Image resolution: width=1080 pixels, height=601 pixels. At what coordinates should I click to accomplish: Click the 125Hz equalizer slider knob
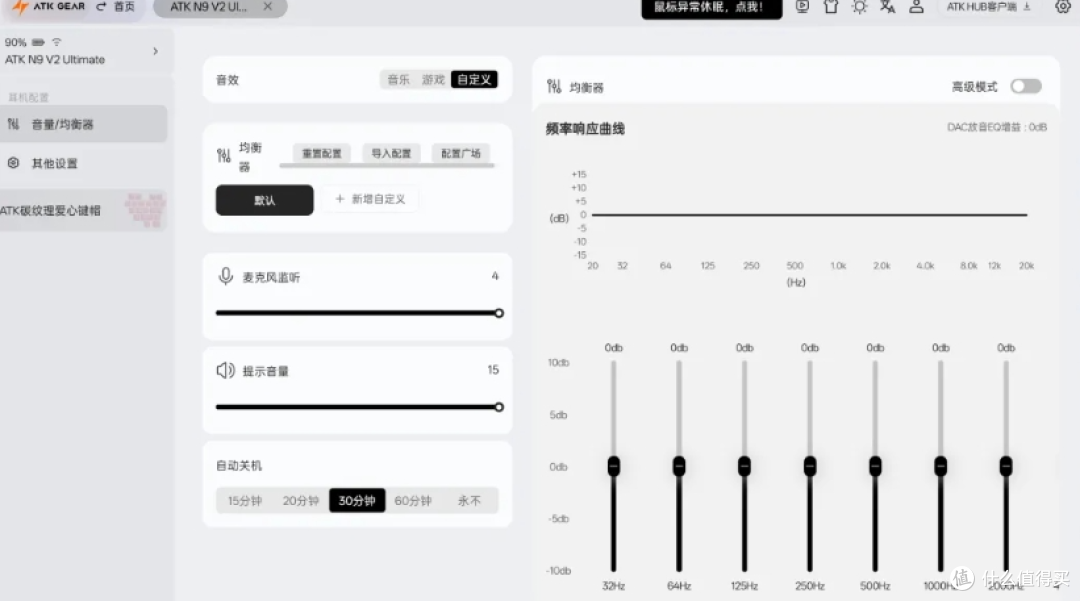[744, 466]
